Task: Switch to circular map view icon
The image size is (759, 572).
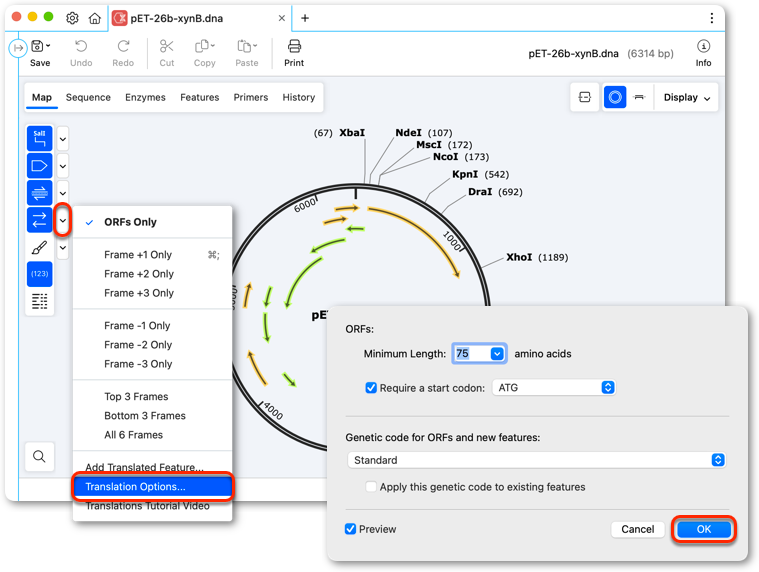Action: (615, 97)
